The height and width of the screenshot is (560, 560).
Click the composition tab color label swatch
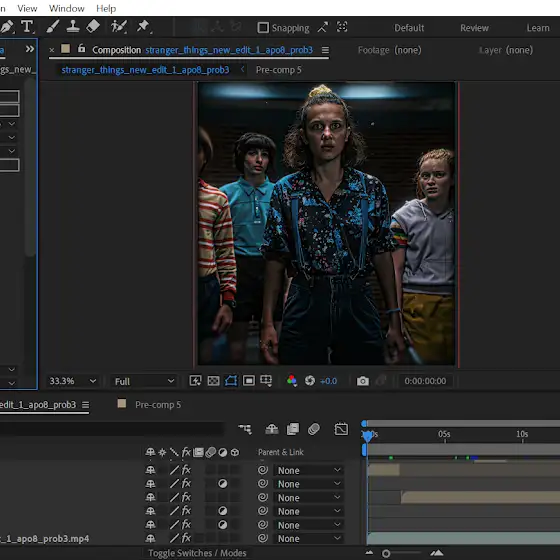(65, 48)
